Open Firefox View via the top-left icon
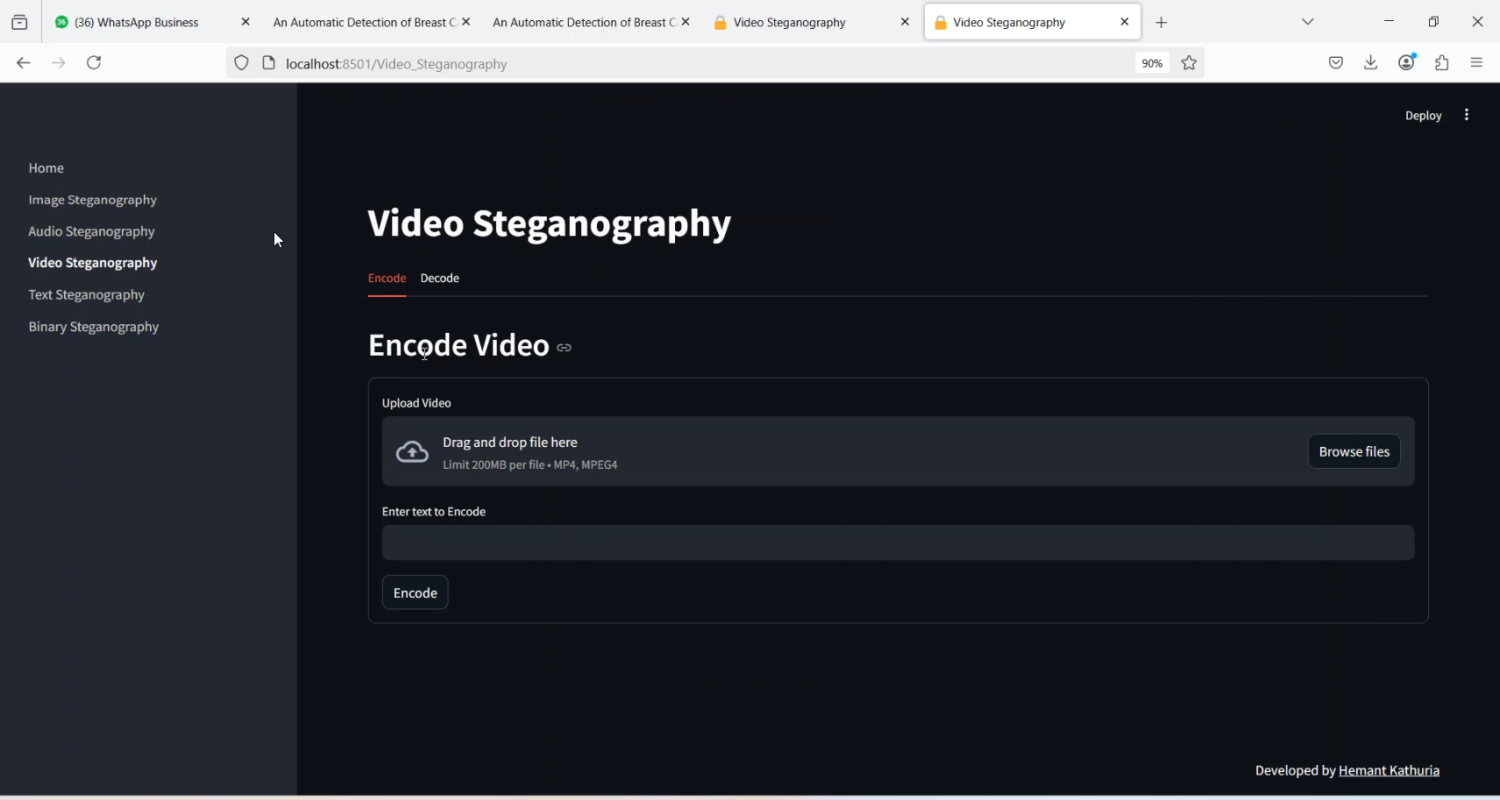 pos(19,21)
